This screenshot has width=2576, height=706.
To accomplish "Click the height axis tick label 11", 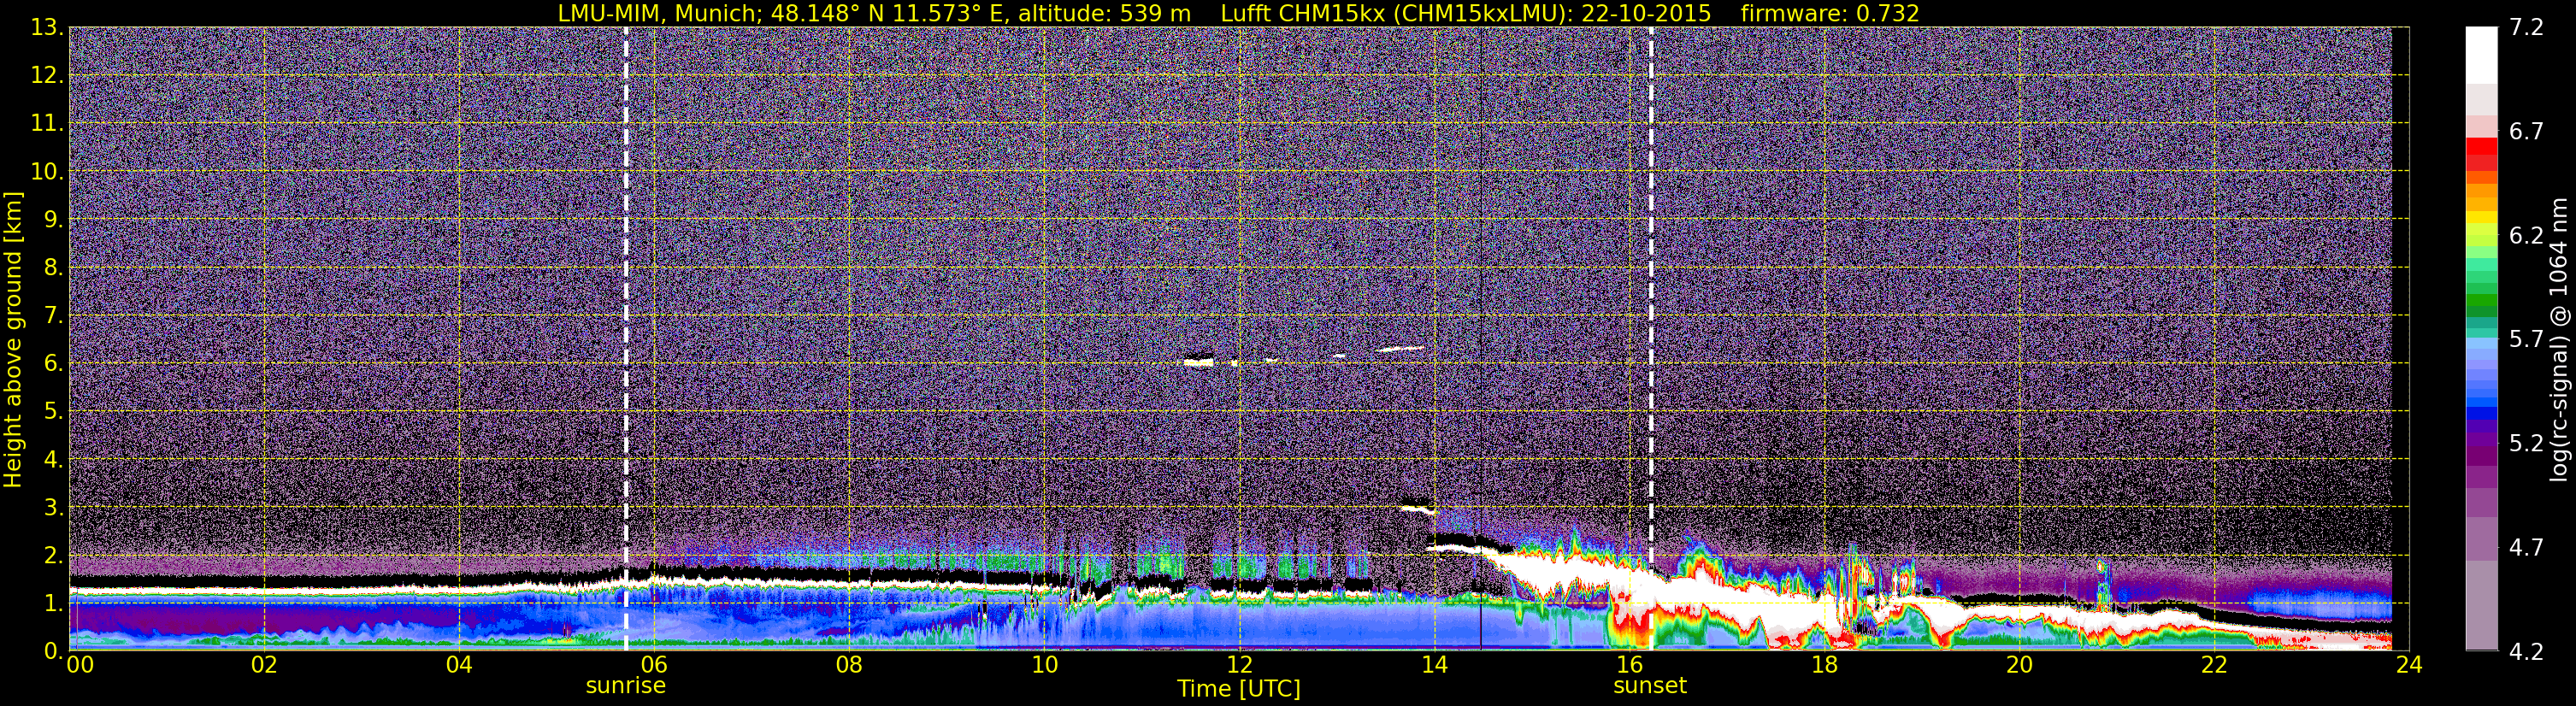I will [x=45, y=123].
